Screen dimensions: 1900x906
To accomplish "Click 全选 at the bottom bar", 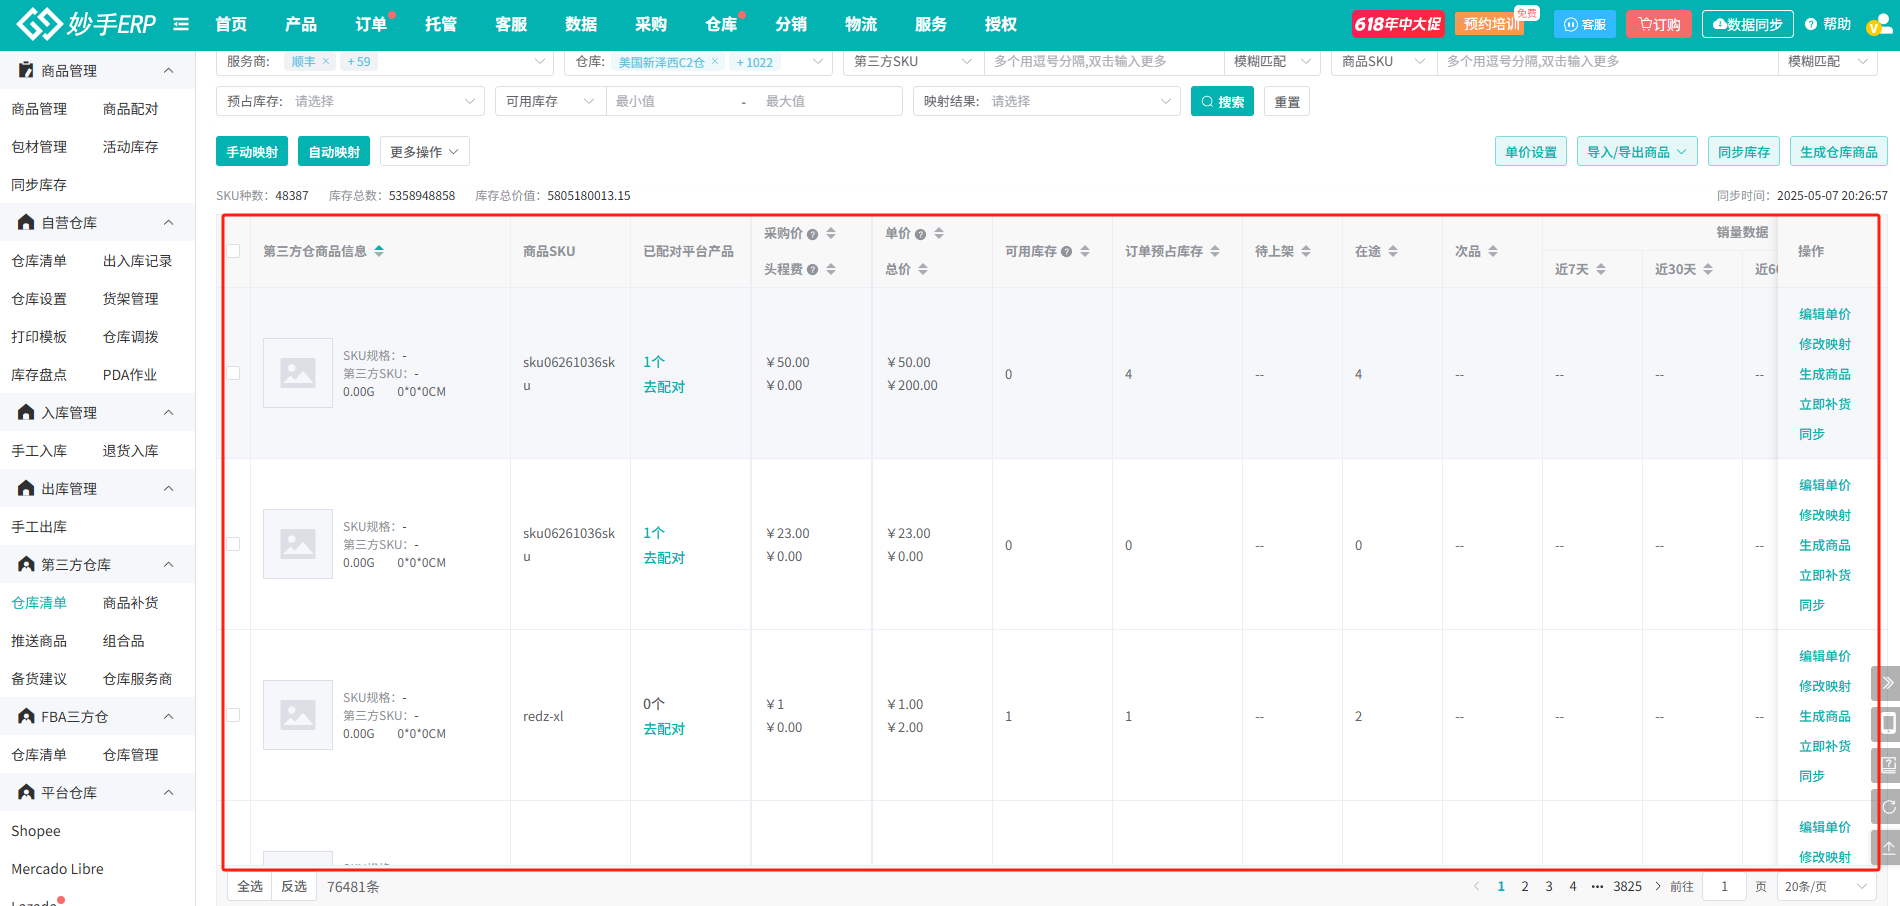I will pos(250,887).
